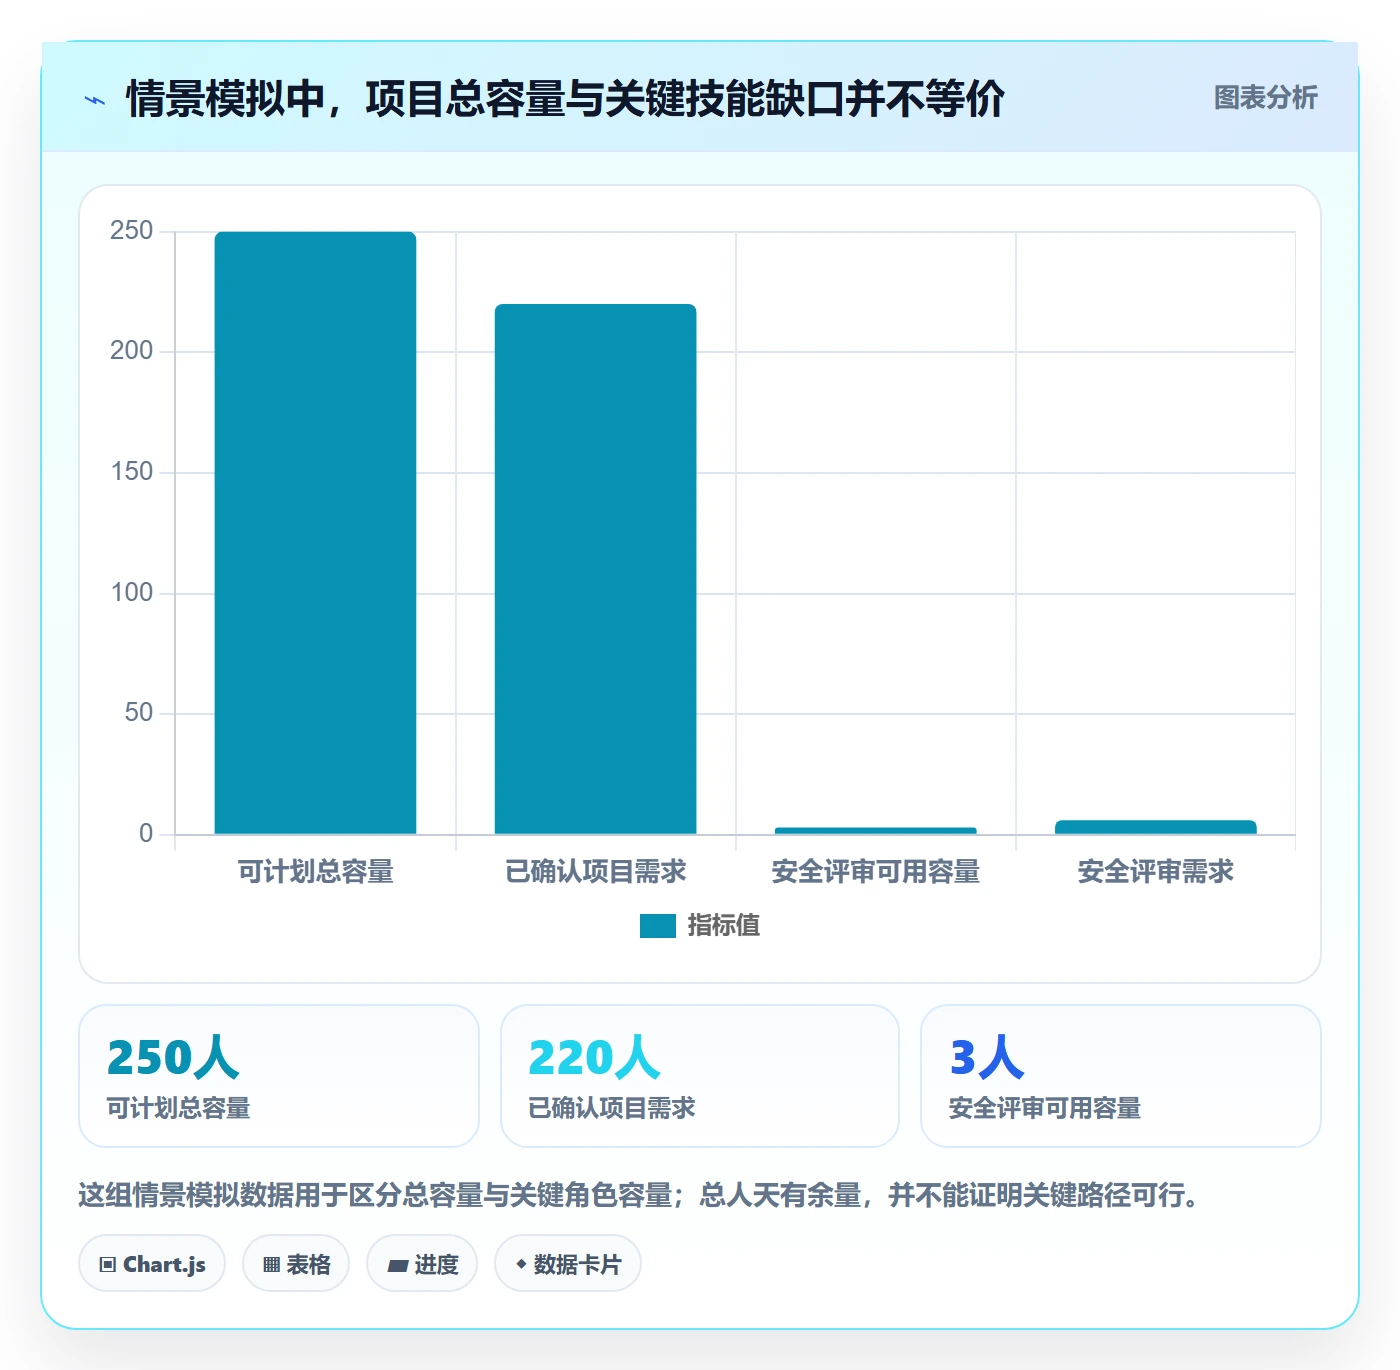Click the grid icon in the 表格 chip
The height and width of the screenshot is (1370, 1400).
pyautogui.click(x=271, y=1265)
